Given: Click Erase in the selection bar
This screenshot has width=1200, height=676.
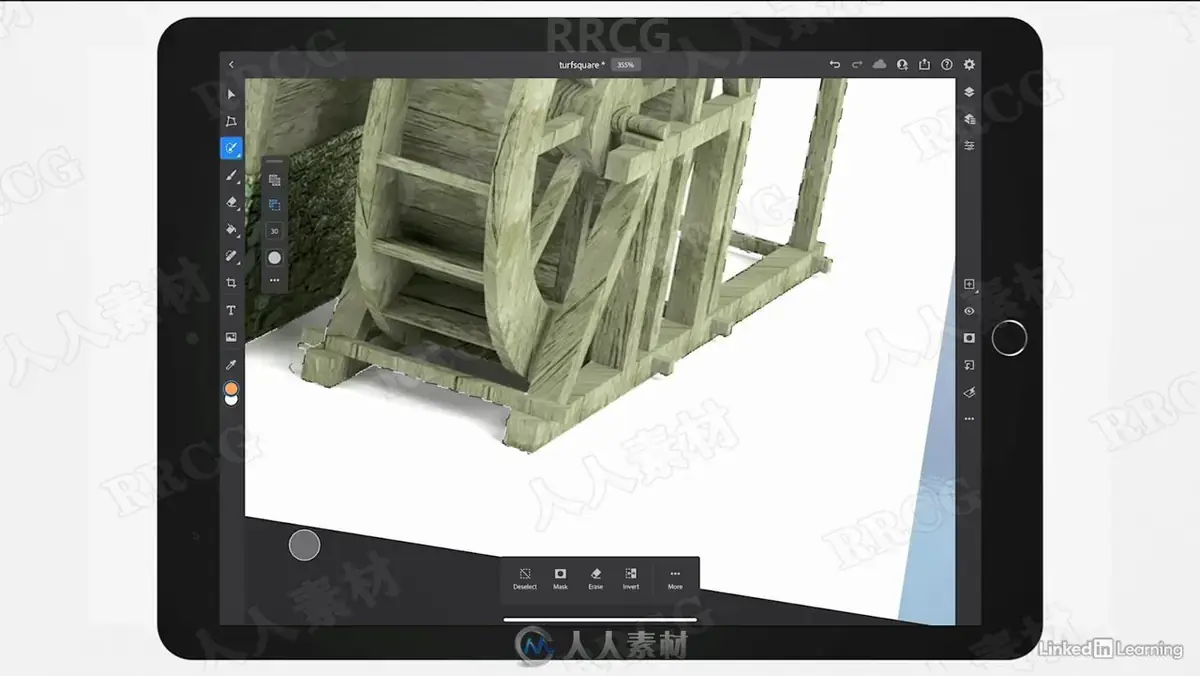Looking at the screenshot, I should (595, 579).
